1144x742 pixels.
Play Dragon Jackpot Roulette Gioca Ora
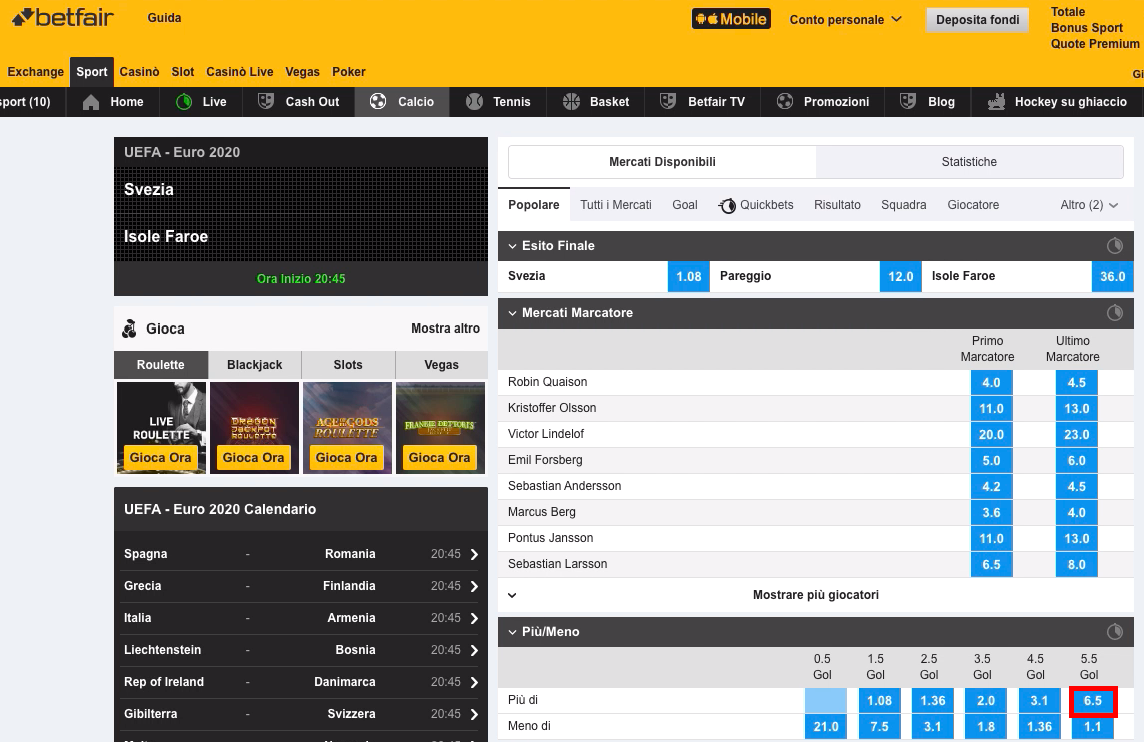pos(253,457)
